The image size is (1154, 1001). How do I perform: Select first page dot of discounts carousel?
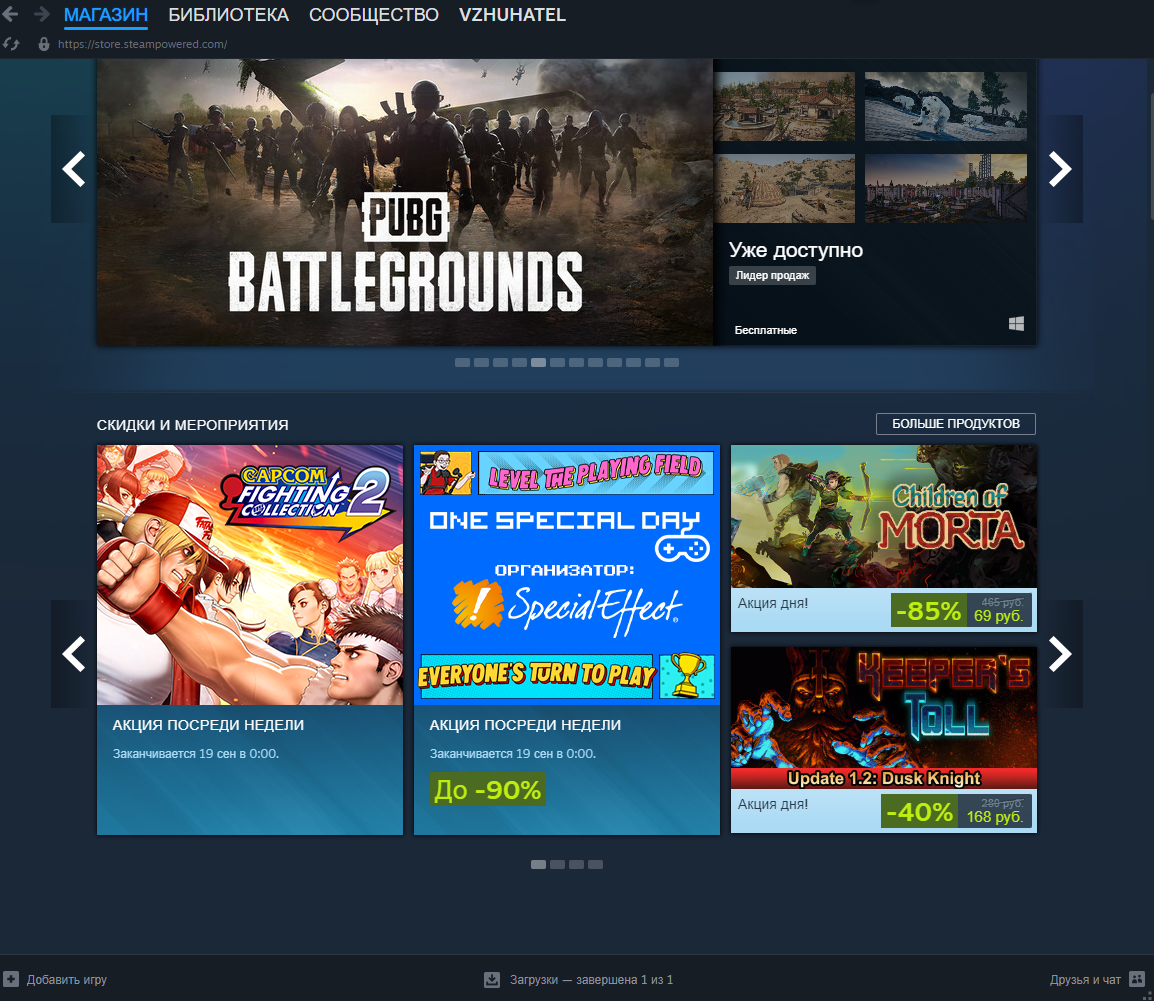(x=538, y=864)
